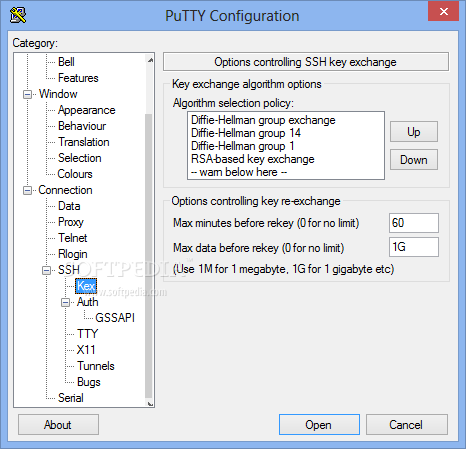Open the Rlogin settings
The image size is (466, 449).
pyautogui.click(x=72, y=254)
